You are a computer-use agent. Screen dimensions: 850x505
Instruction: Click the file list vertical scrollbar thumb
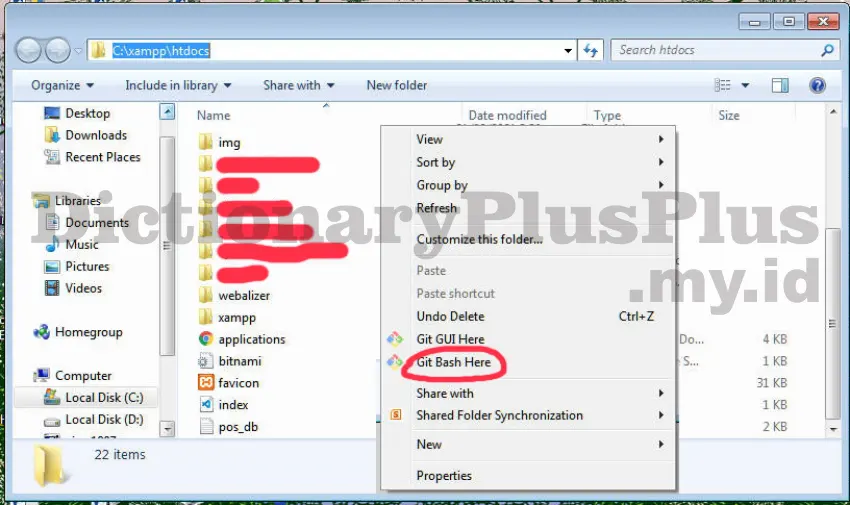tap(833, 323)
